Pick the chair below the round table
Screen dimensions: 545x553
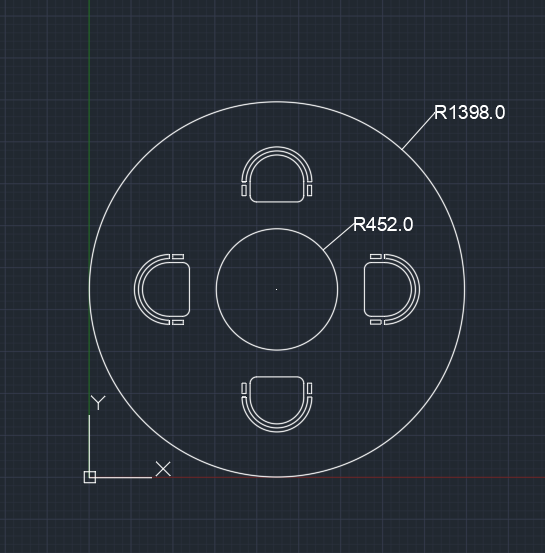point(277,404)
